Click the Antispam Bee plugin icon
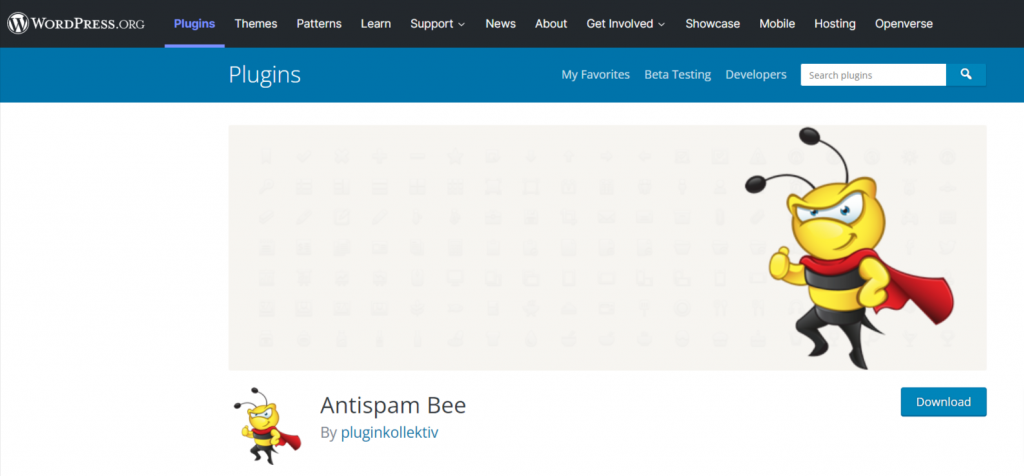The width and height of the screenshot is (1024, 476). pos(266,426)
